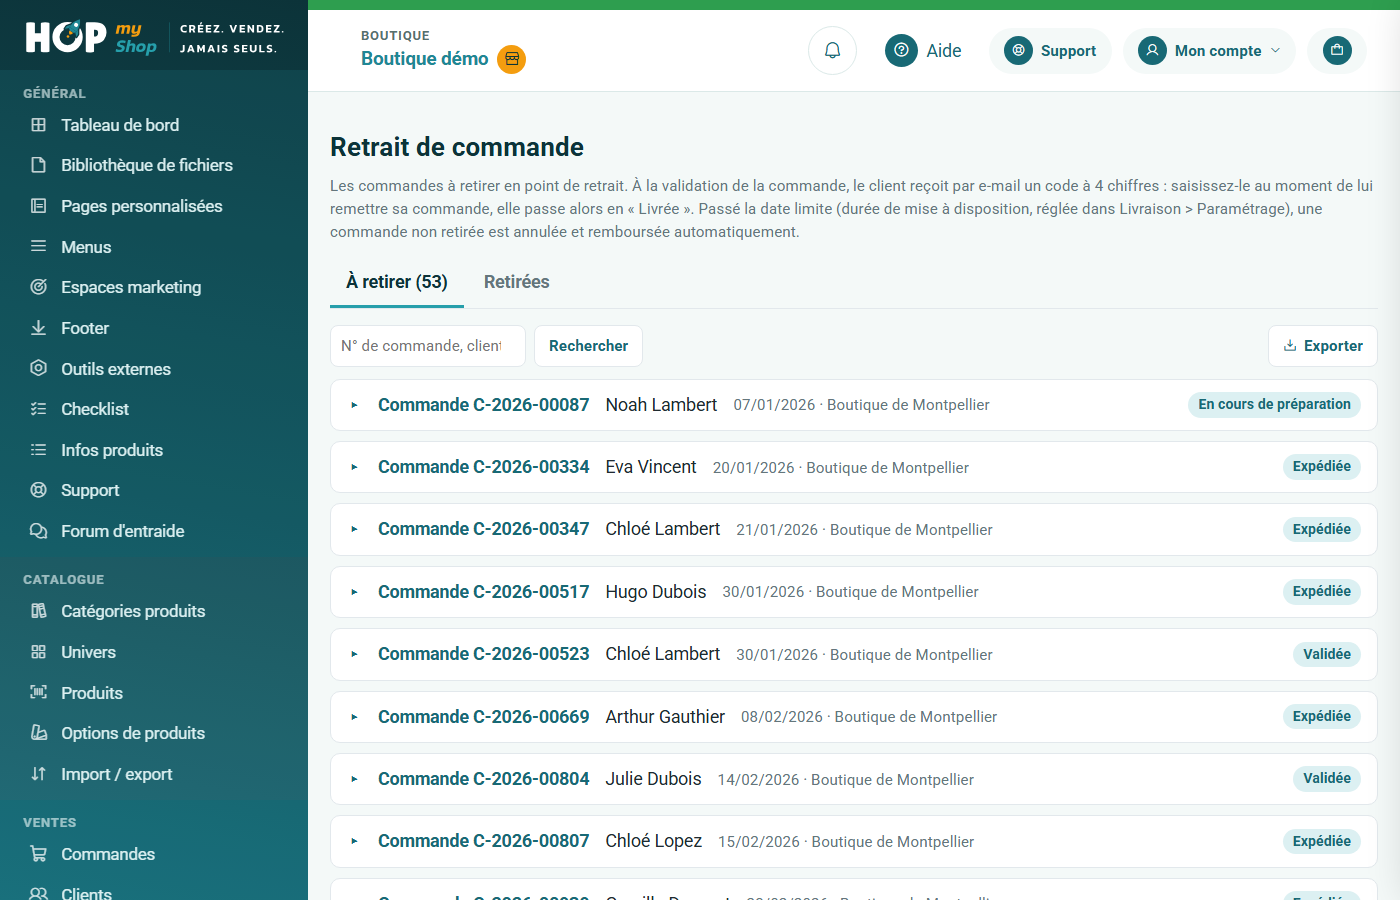The height and width of the screenshot is (900, 1400).
Task: Click the Rechercher button
Action: pos(588,346)
